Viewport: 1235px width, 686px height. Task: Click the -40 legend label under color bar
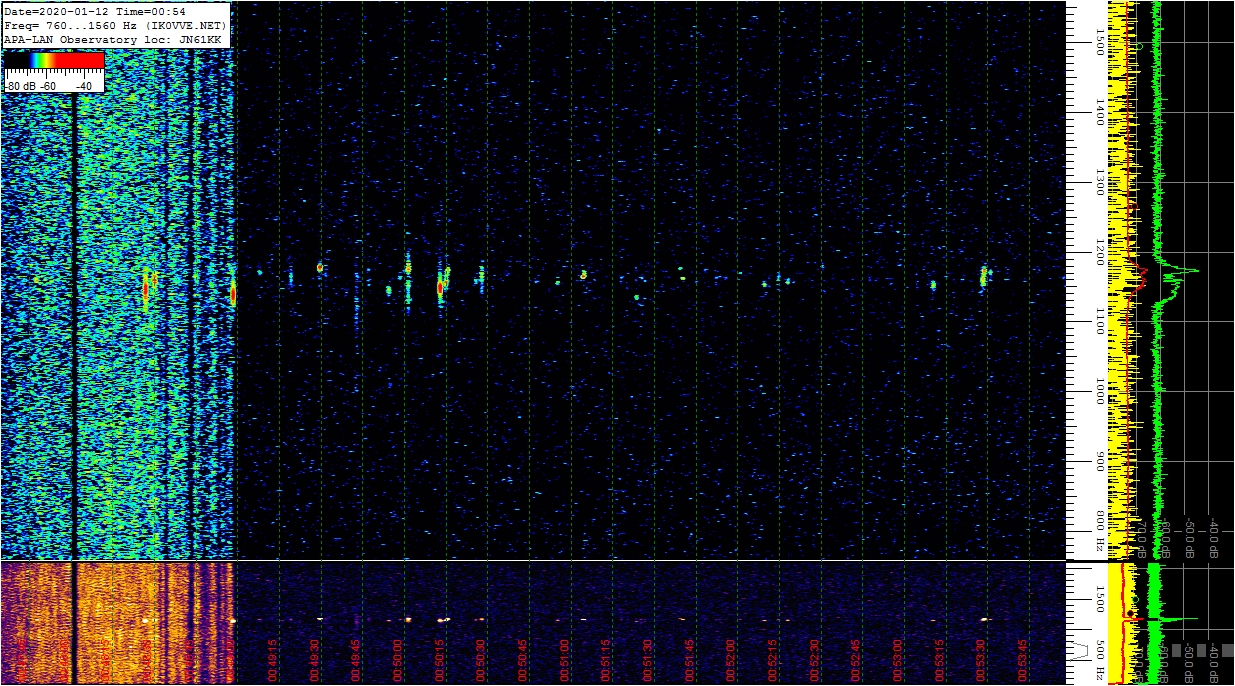click(84, 86)
